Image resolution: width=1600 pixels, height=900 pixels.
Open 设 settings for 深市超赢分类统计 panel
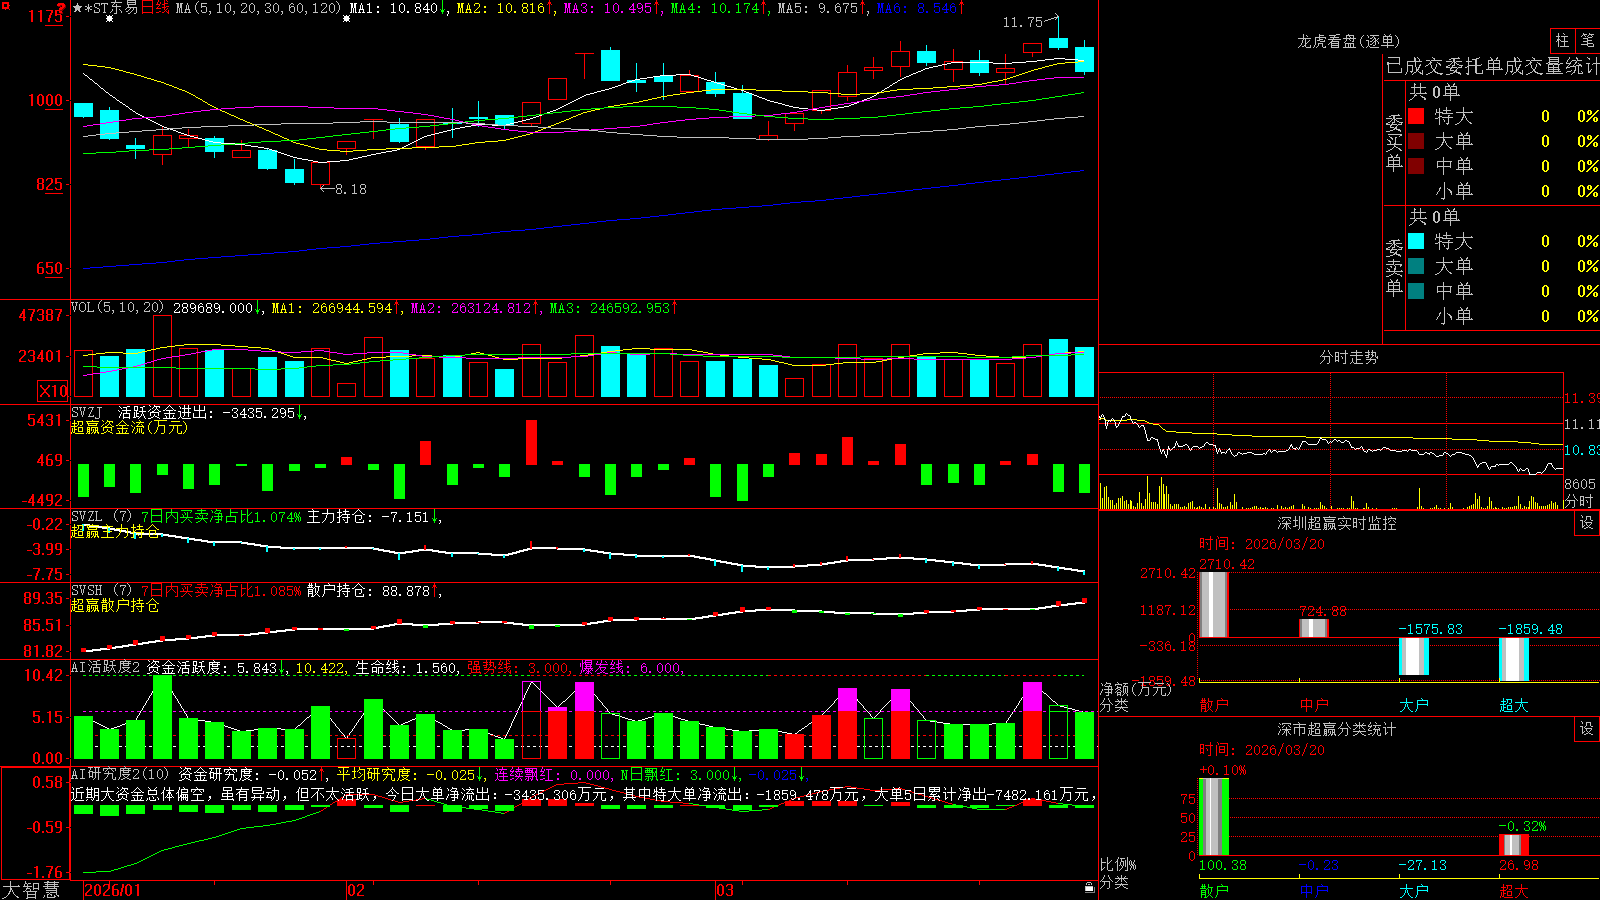[x=1587, y=729]
